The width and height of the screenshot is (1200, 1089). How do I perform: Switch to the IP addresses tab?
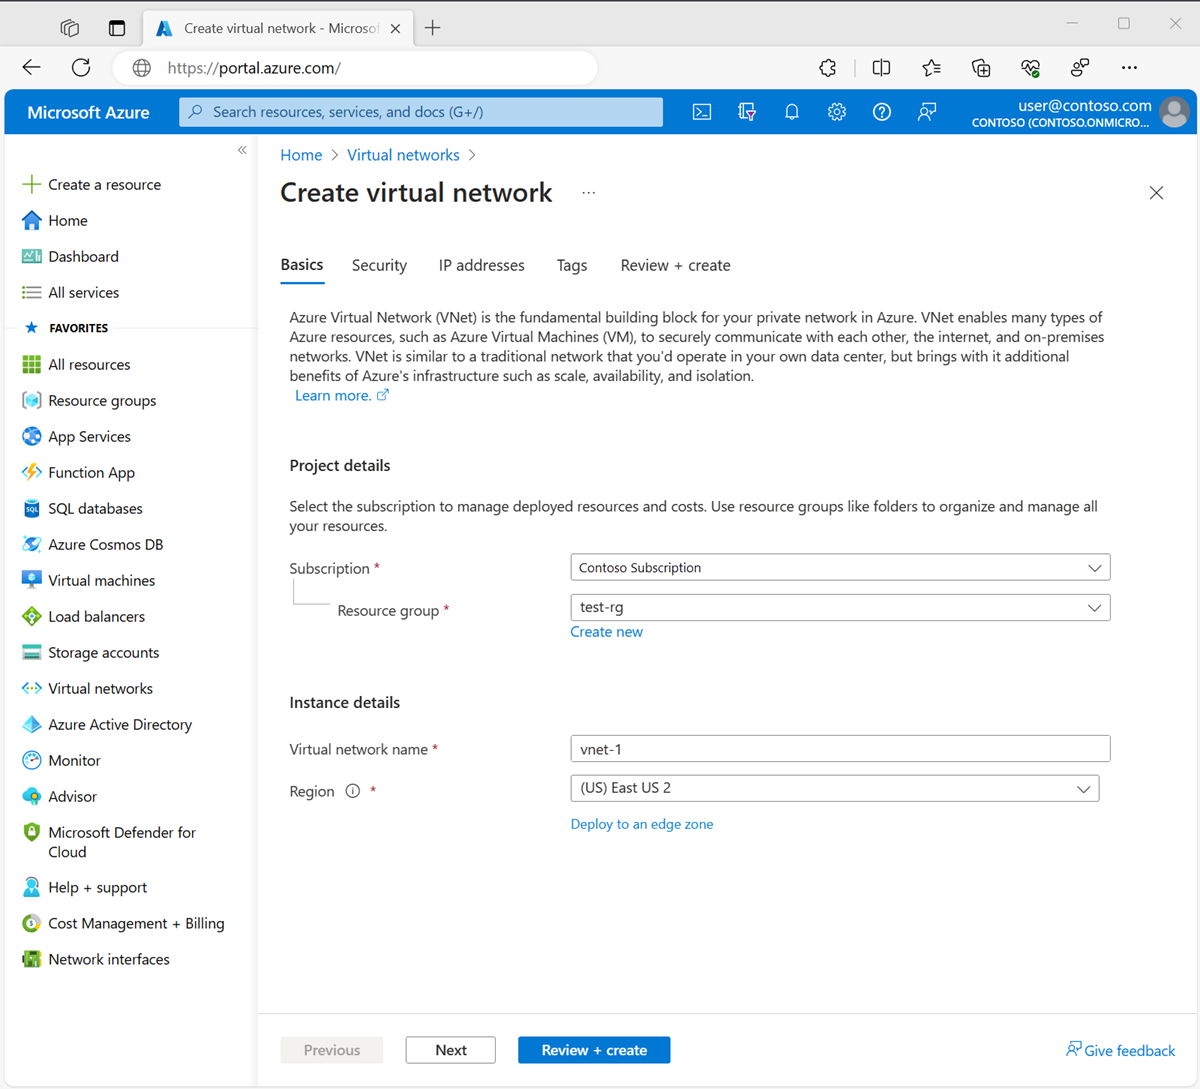click(x=481, y=265)
